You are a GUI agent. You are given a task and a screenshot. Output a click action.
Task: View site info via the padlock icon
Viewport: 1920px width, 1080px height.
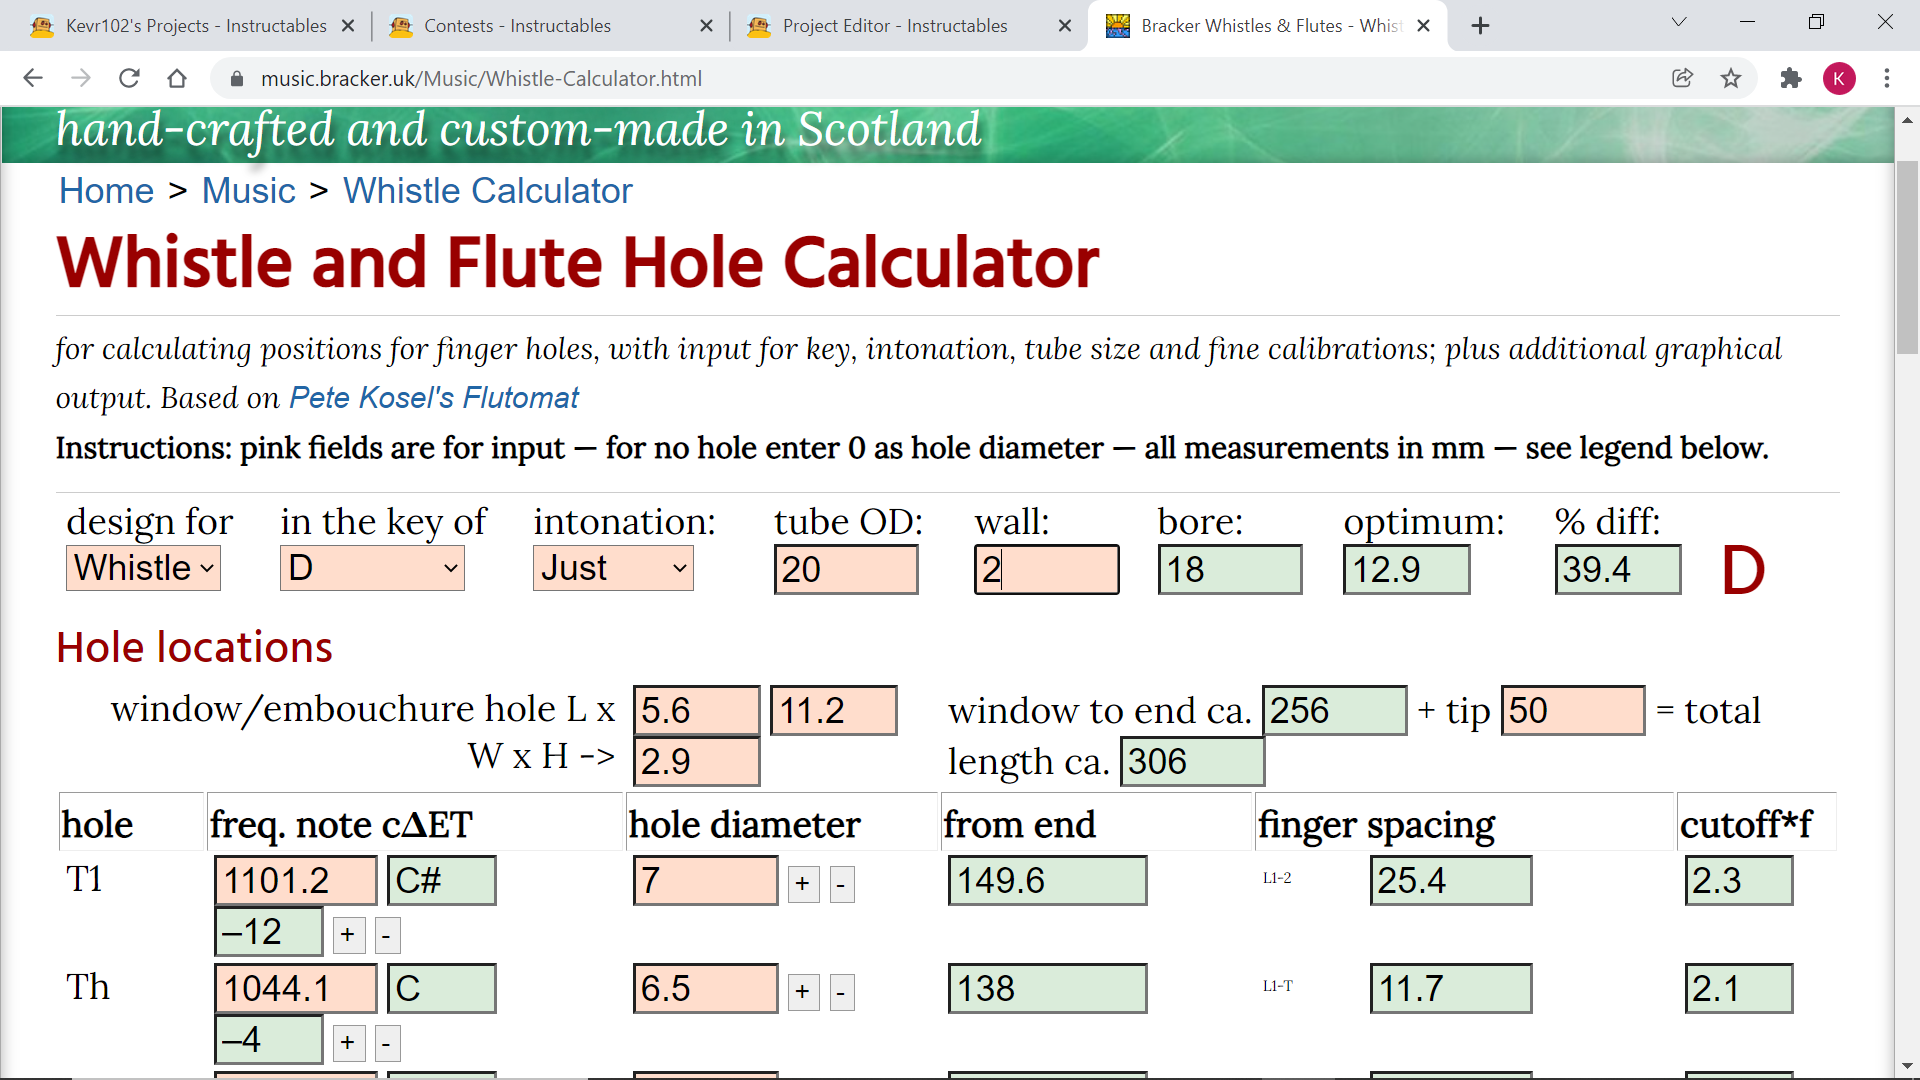pyautogui.click(x=237, y=79)
